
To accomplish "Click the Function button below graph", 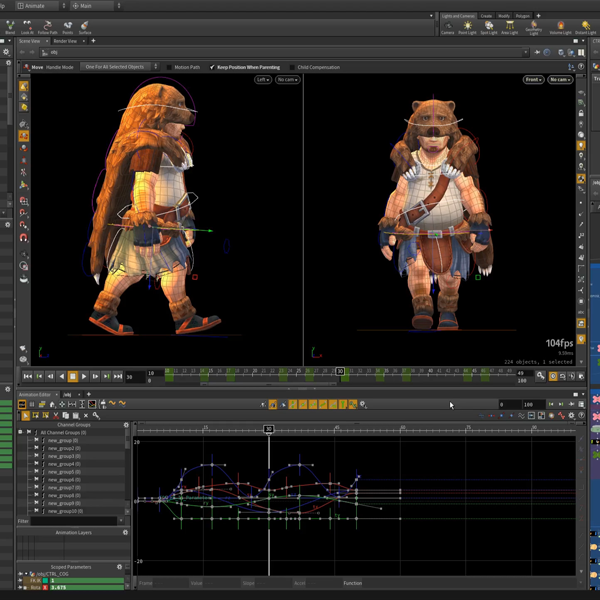I will click(352, 583).
